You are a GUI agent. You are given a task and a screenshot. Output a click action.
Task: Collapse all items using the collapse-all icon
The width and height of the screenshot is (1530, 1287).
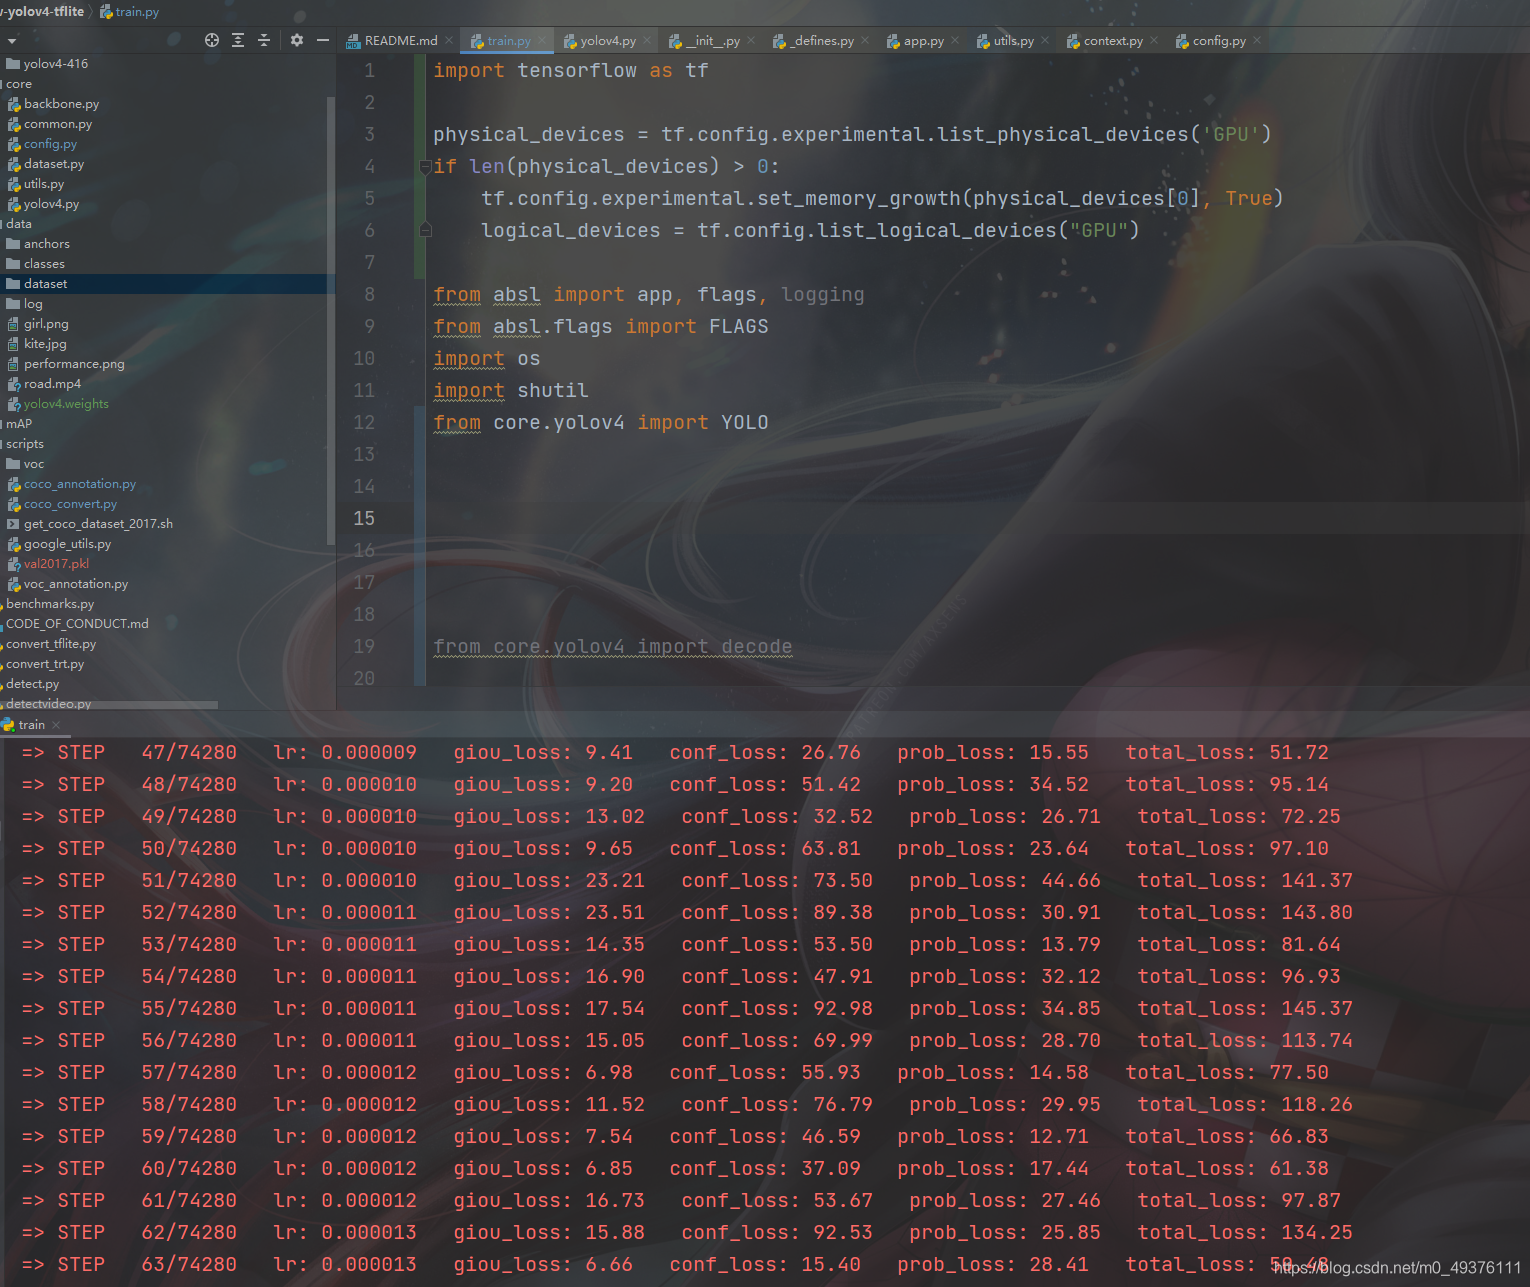264,40
